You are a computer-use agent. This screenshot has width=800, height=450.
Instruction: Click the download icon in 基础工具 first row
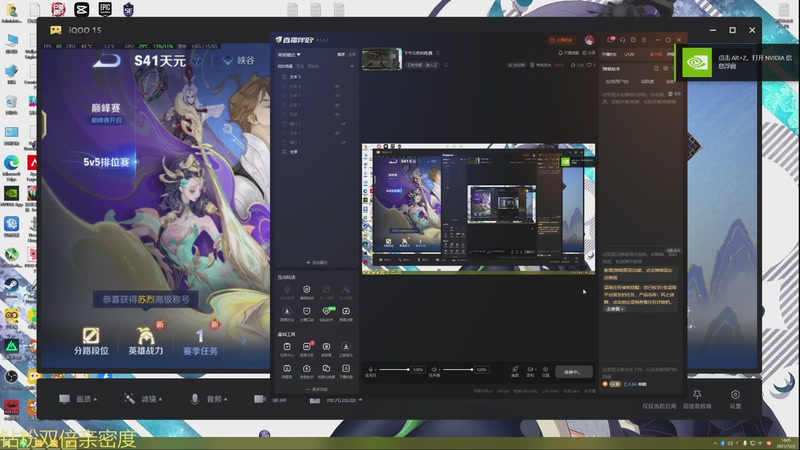(x=346, y=347)
